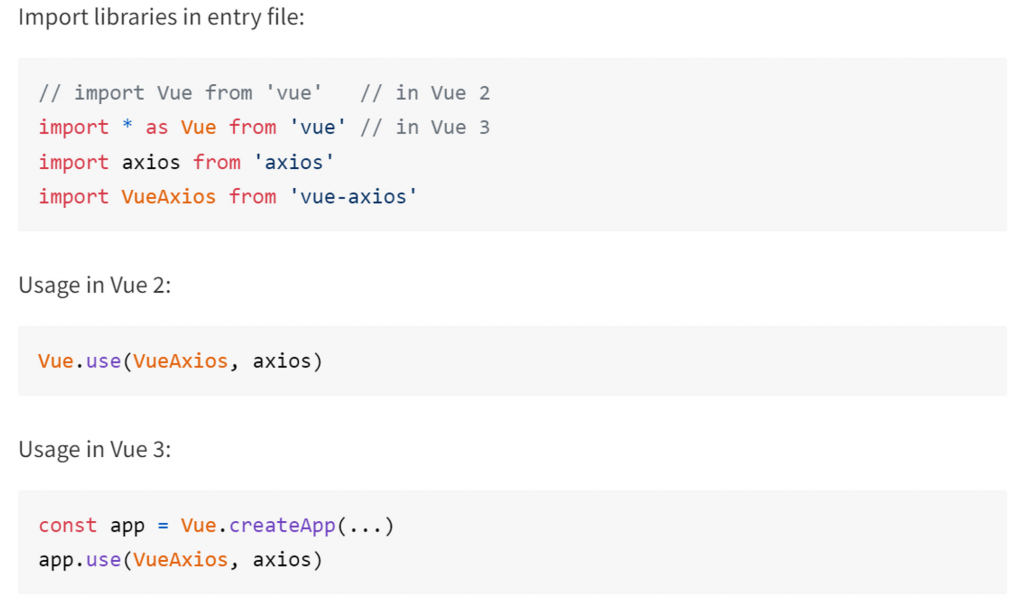Click the "Usage in Vue 3:" text
Image resolution: width=1024 pixels, height=603 pixels.
[95, 449]
